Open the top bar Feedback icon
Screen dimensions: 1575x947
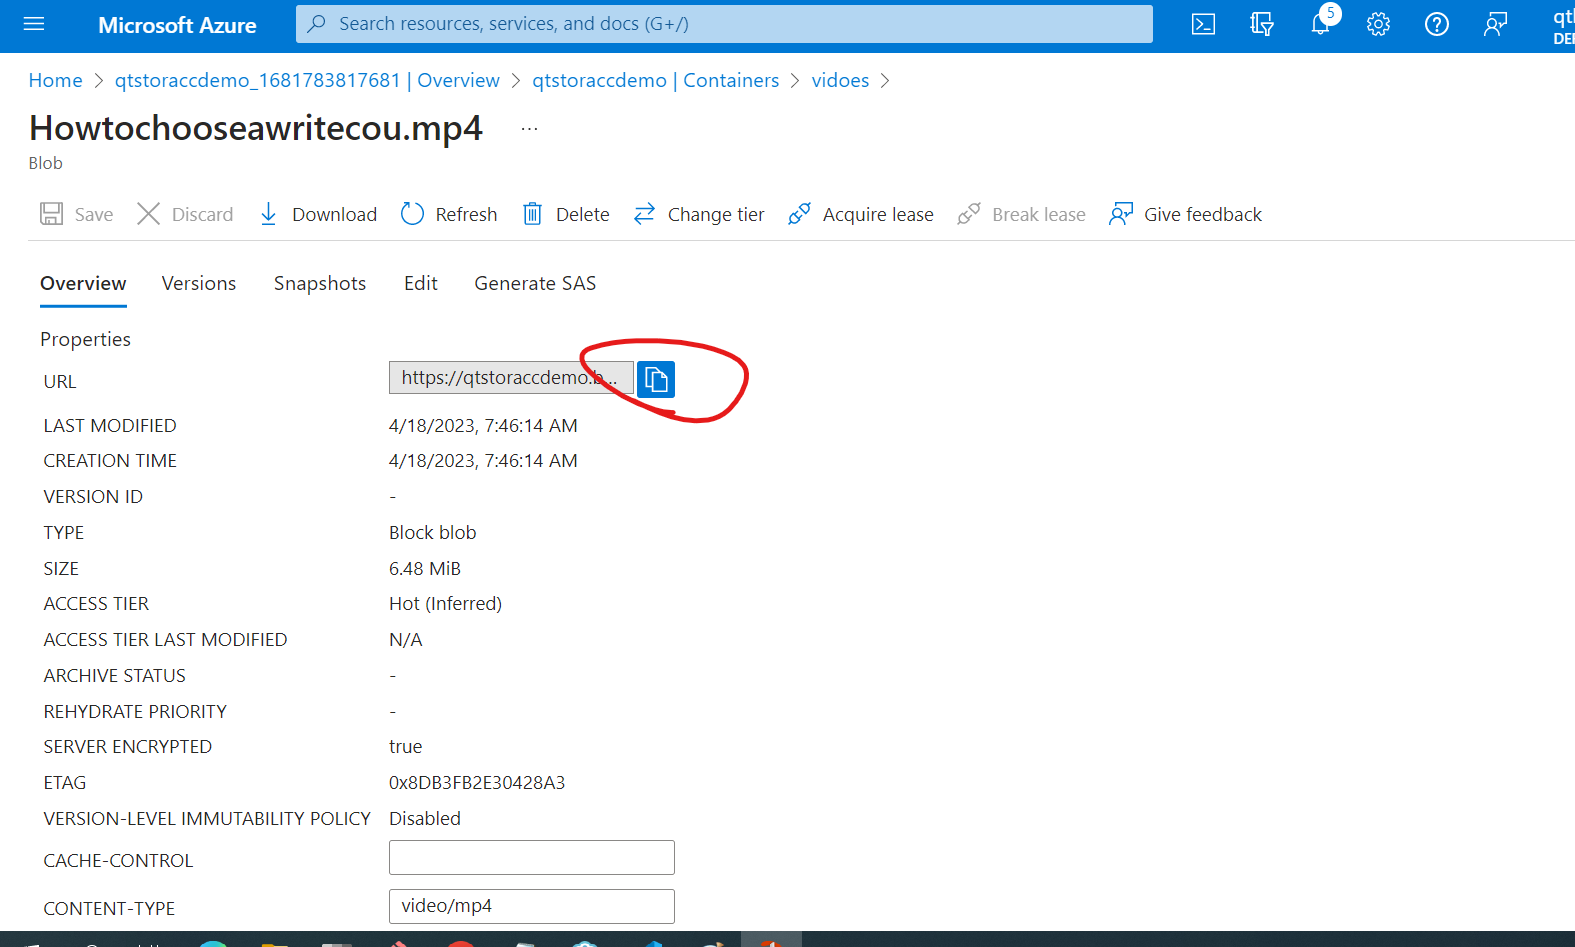[1495, 24]
